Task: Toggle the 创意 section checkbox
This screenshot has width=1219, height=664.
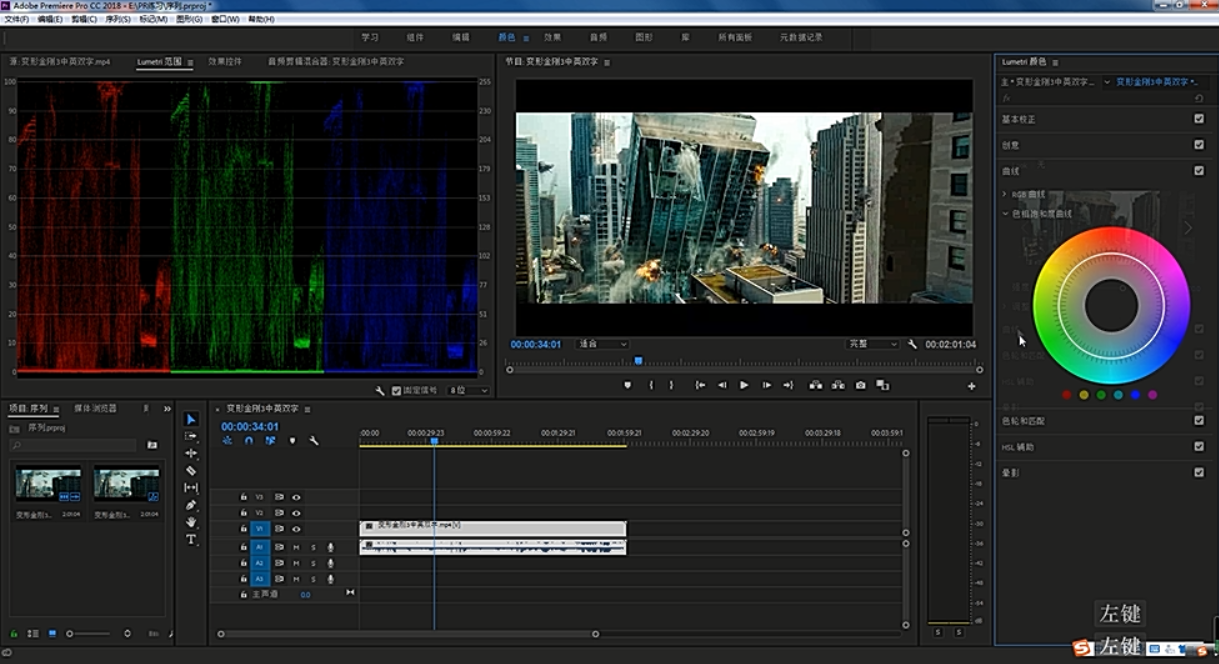Action: [x=1199, y=145]
